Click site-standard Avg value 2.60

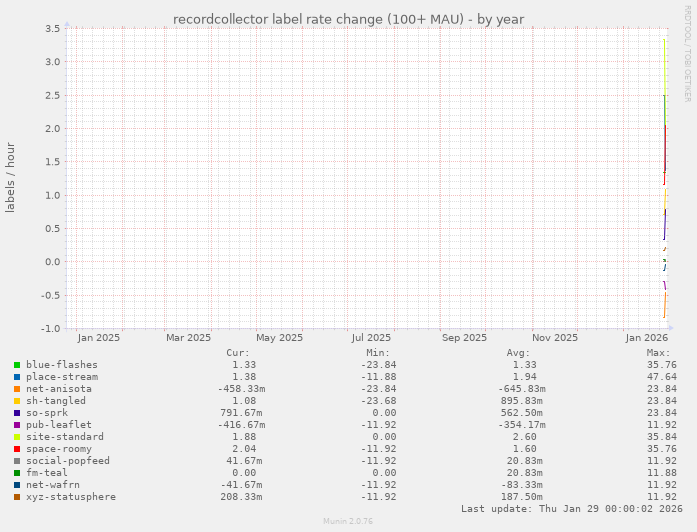pyautogui.click(x=525, y=437)
